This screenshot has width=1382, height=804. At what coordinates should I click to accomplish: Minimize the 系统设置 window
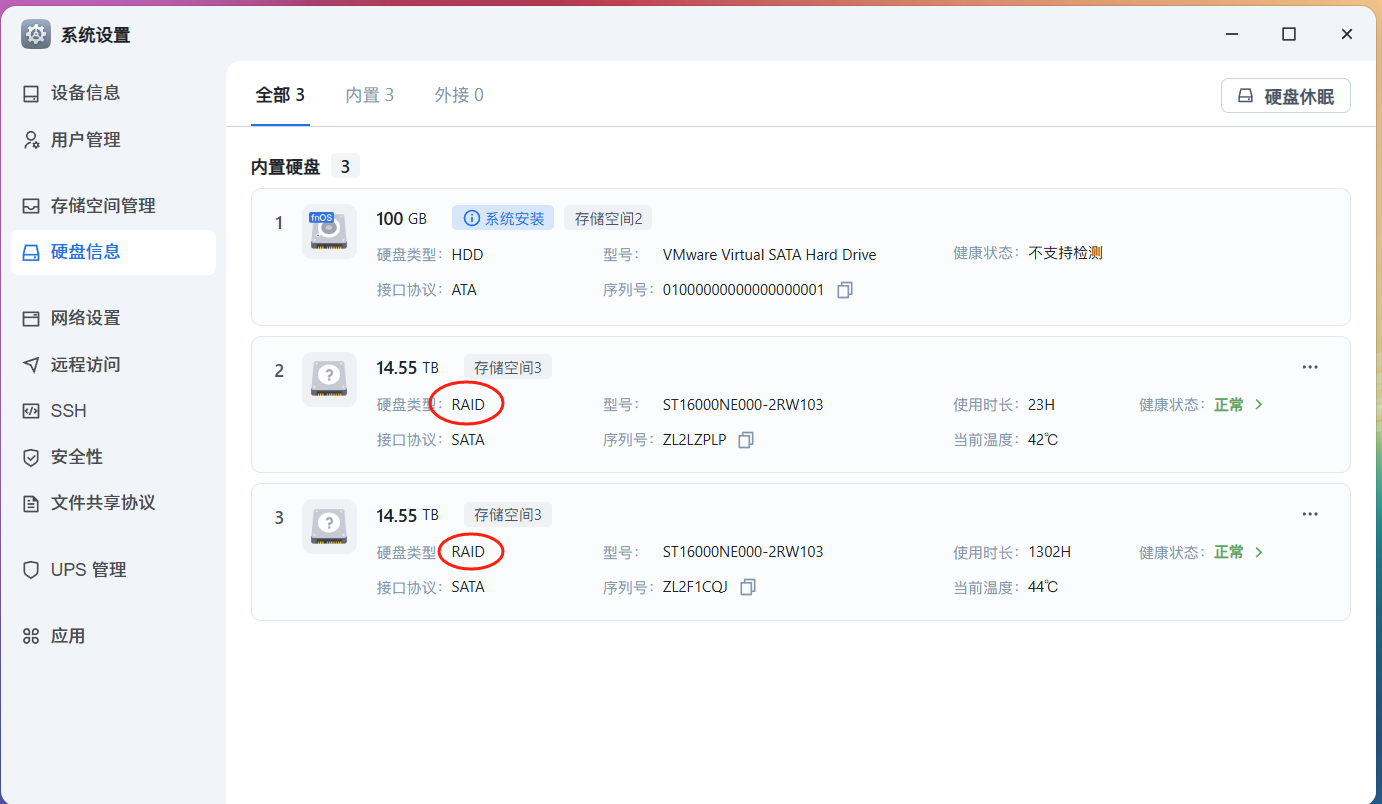(x=1231, y=34)
